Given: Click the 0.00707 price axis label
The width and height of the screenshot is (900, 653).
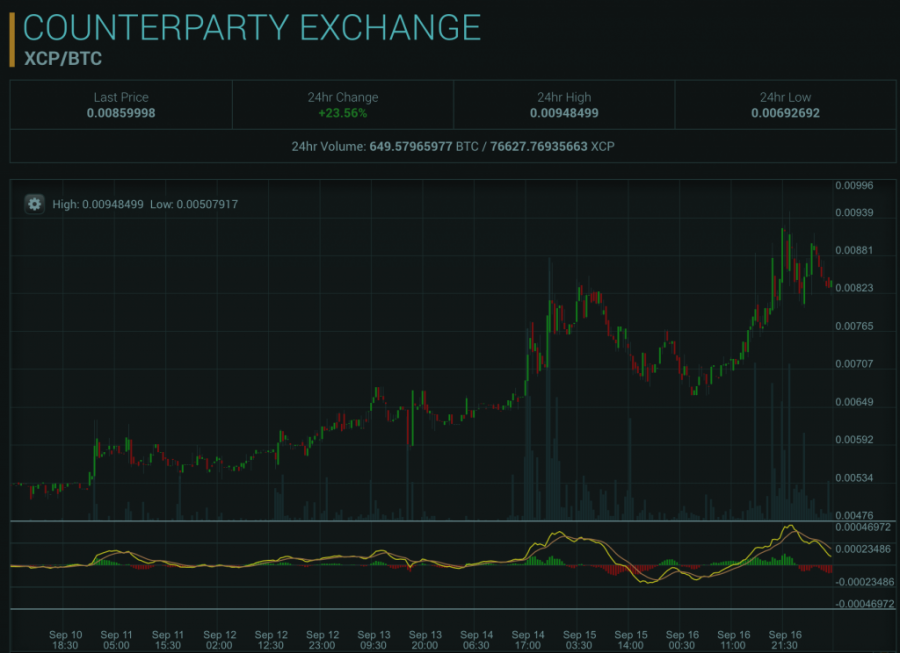Looking at the screenshot, I should [x=854, y=364].
